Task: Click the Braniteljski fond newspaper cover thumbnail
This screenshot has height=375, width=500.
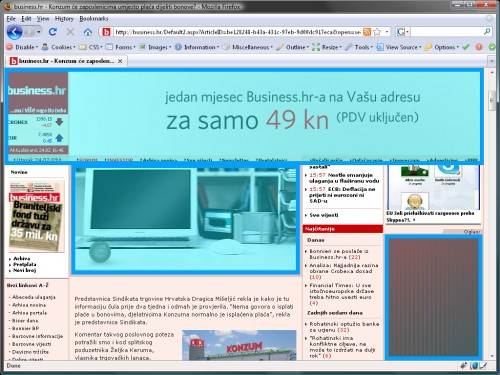Action: click(36, 216)
